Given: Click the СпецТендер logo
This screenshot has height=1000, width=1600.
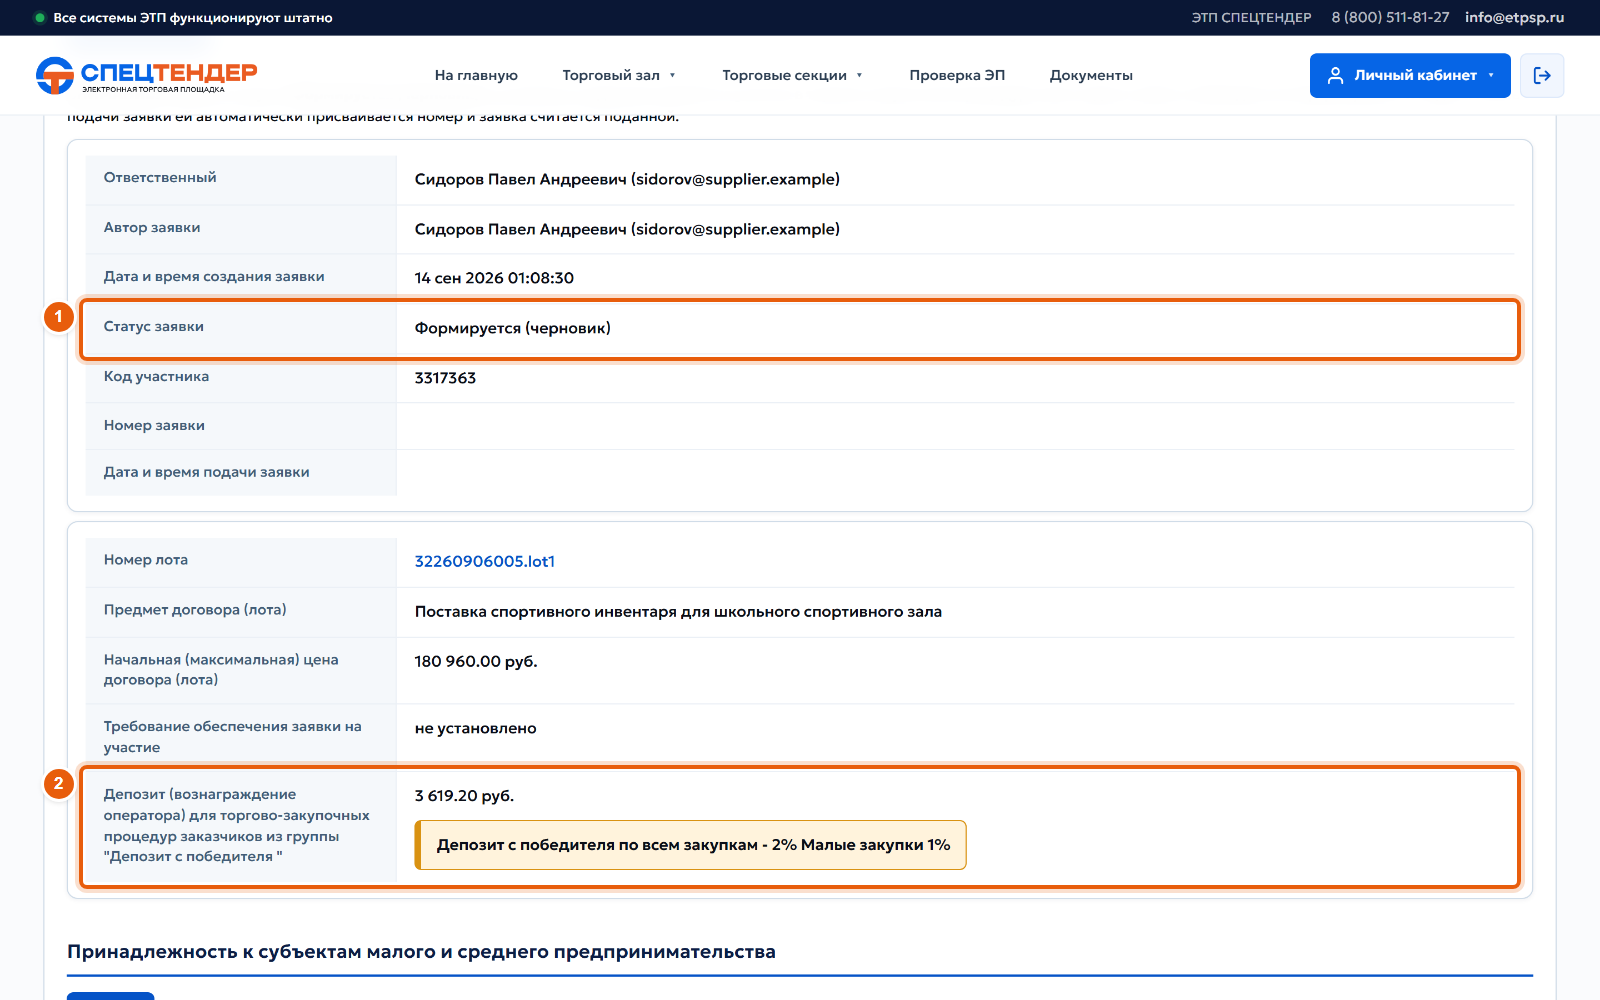Looking at the screenshot, I should (146, 75).
